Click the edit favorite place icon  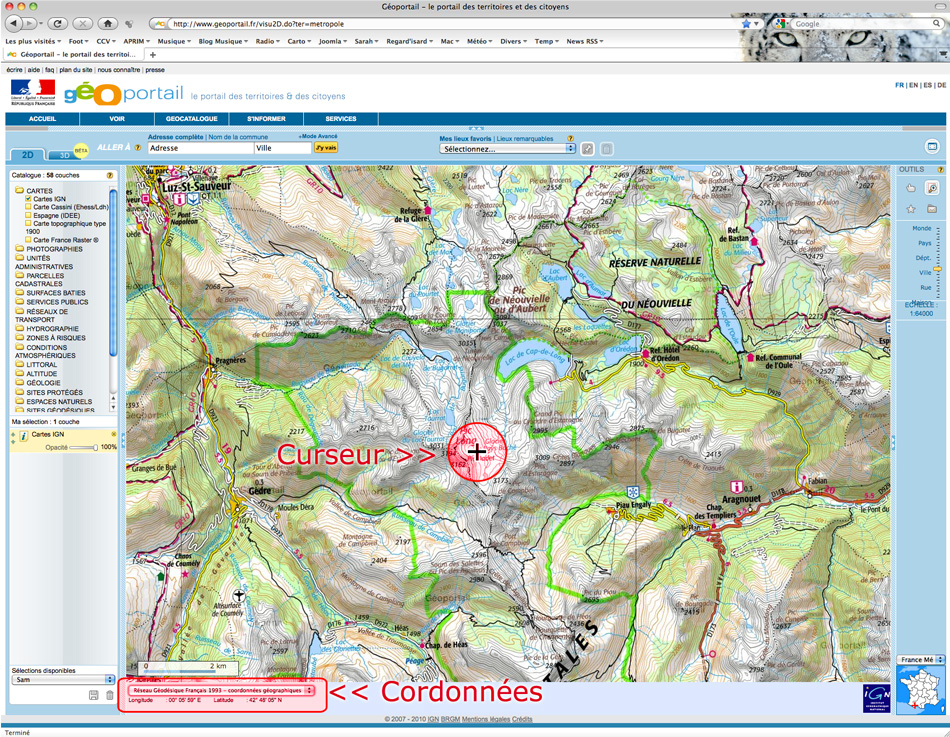coord(587,149)
